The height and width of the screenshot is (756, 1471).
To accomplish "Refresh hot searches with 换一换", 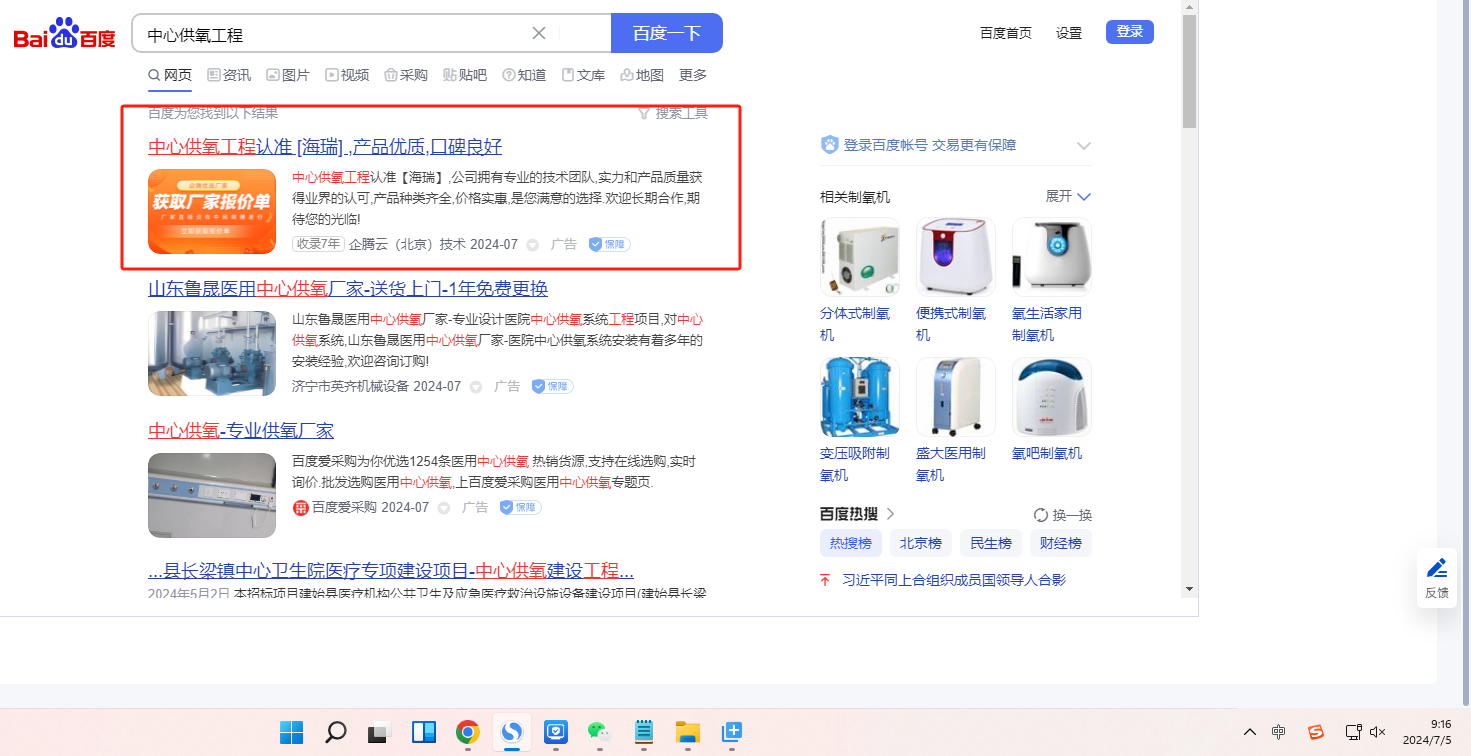I will pos(1063,515).
